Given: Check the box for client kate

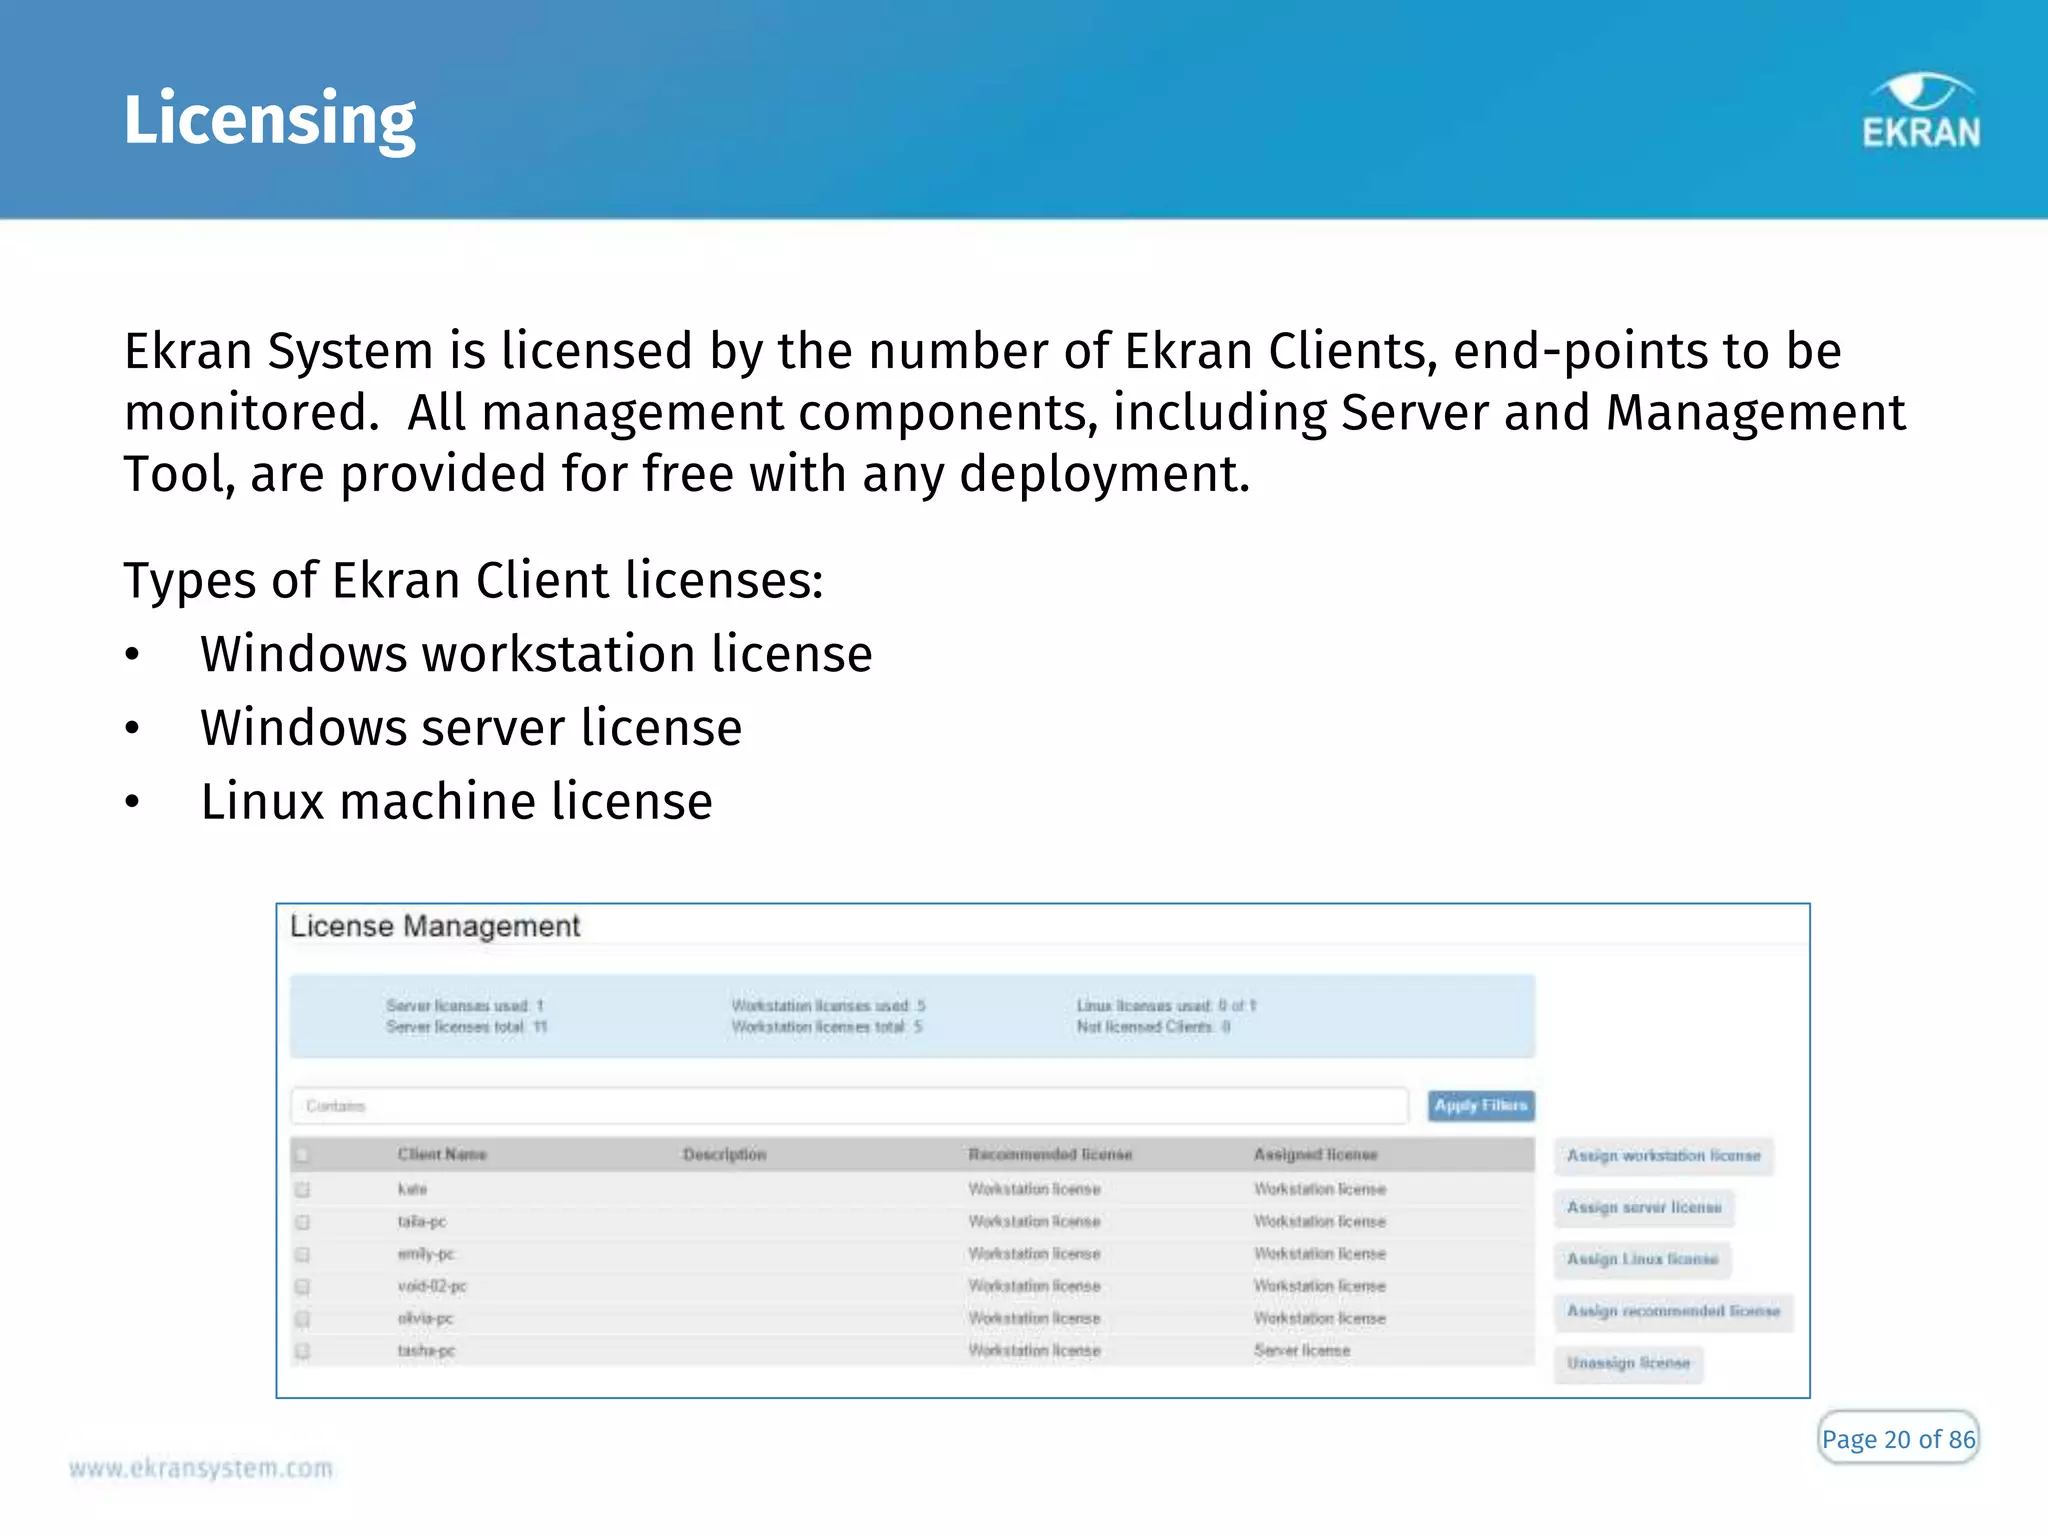Looking at the screenshot, I should 302,1189.
